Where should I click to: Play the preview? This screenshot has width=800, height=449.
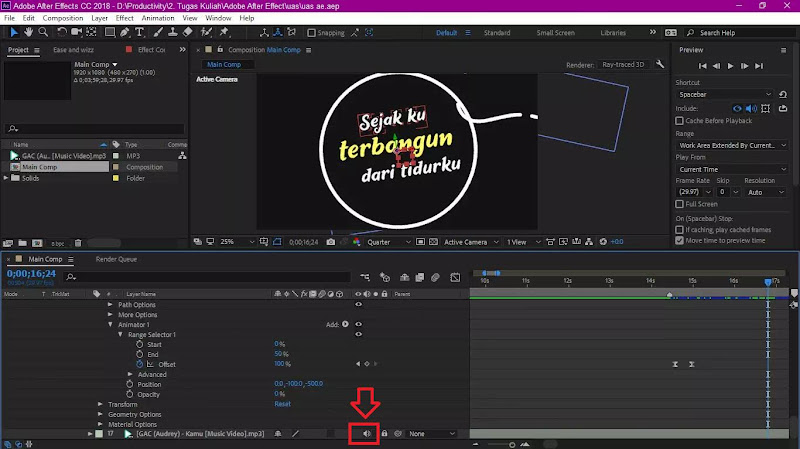[x=731, y=66]
